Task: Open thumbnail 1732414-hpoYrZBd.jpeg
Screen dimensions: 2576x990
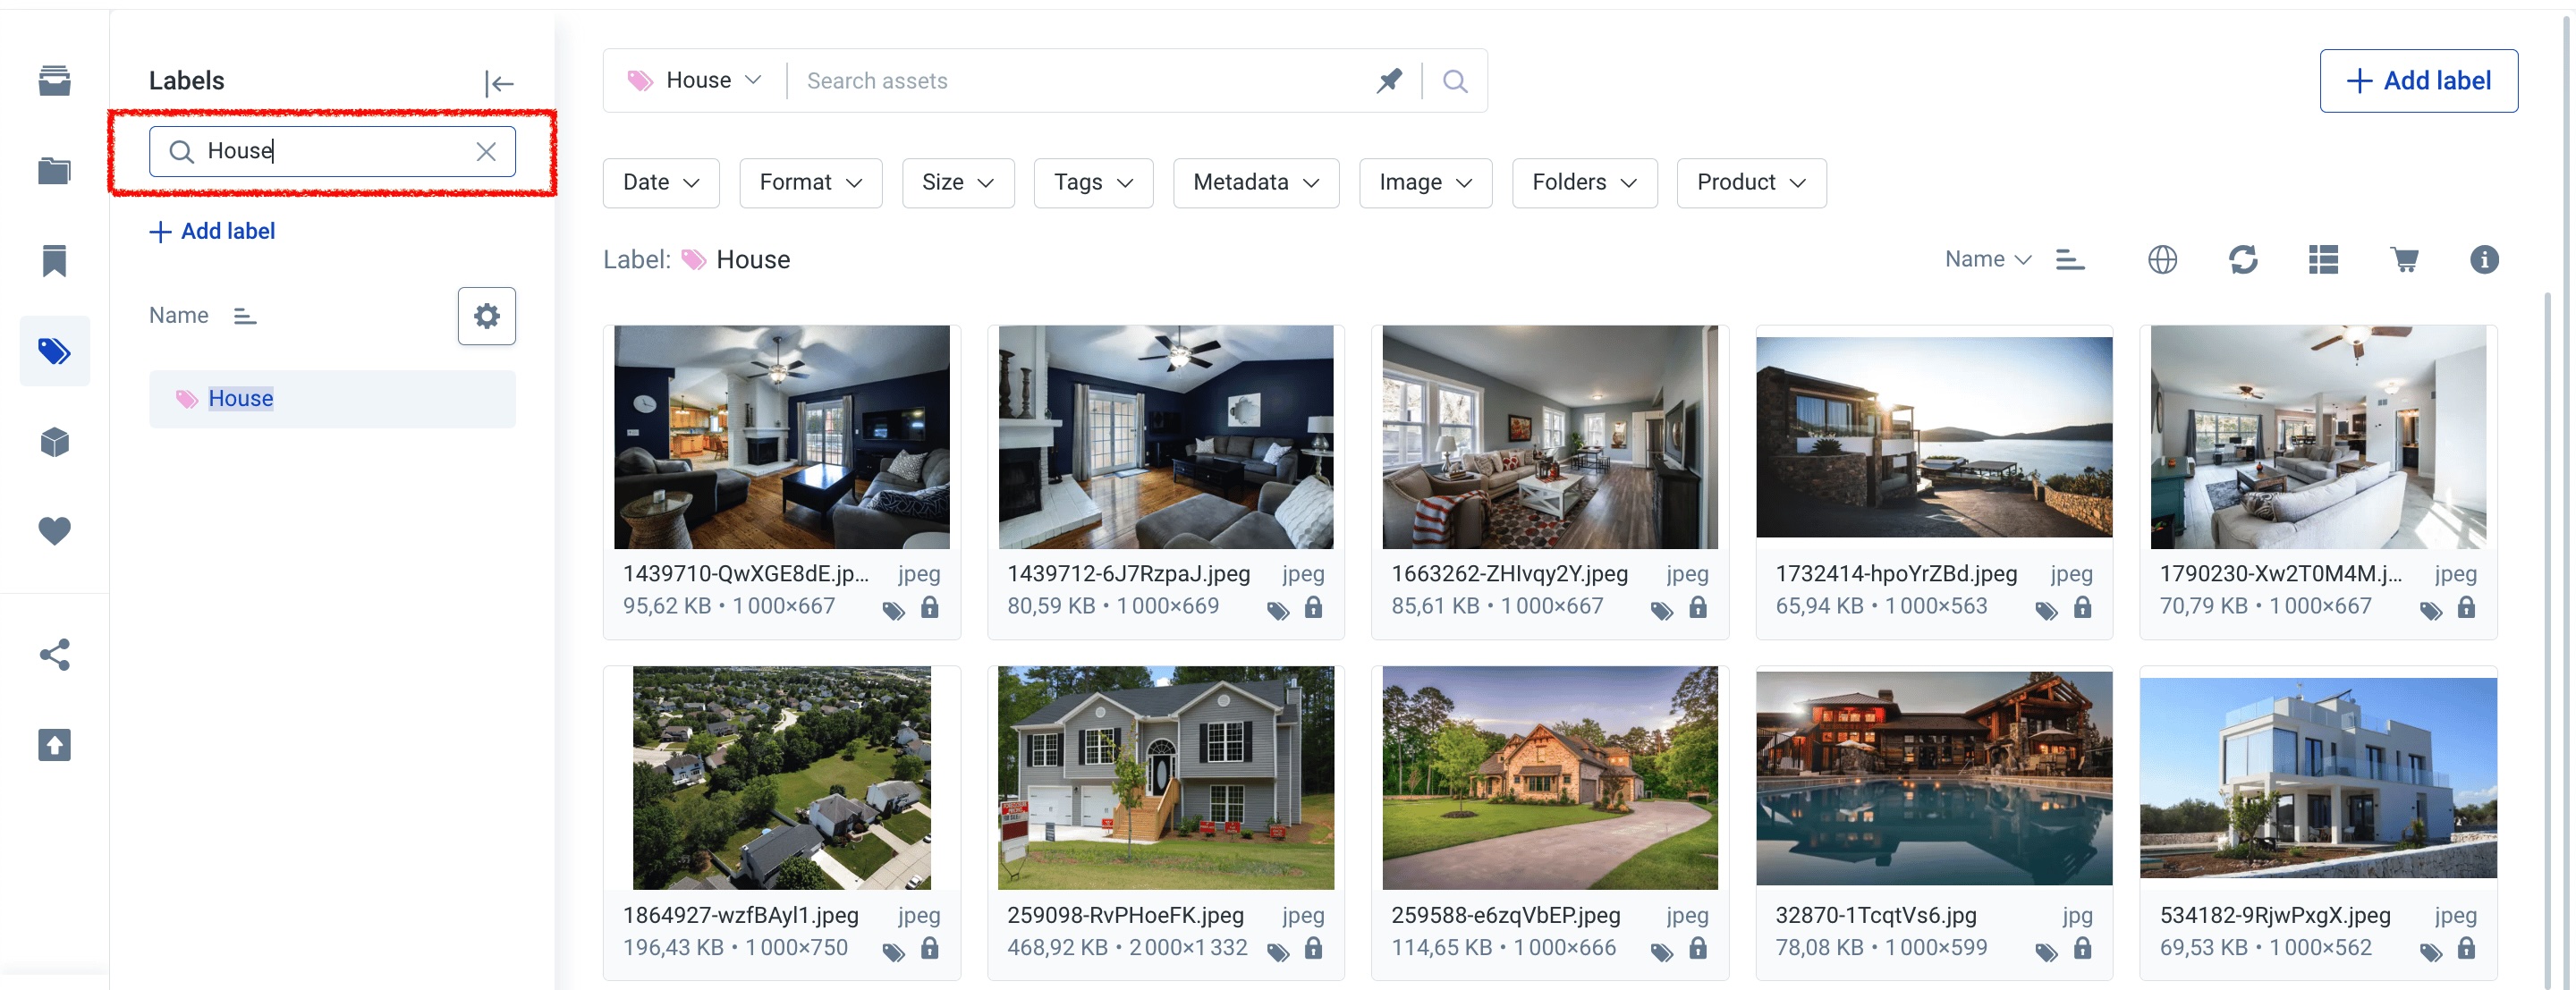Action: (1933, 437)
